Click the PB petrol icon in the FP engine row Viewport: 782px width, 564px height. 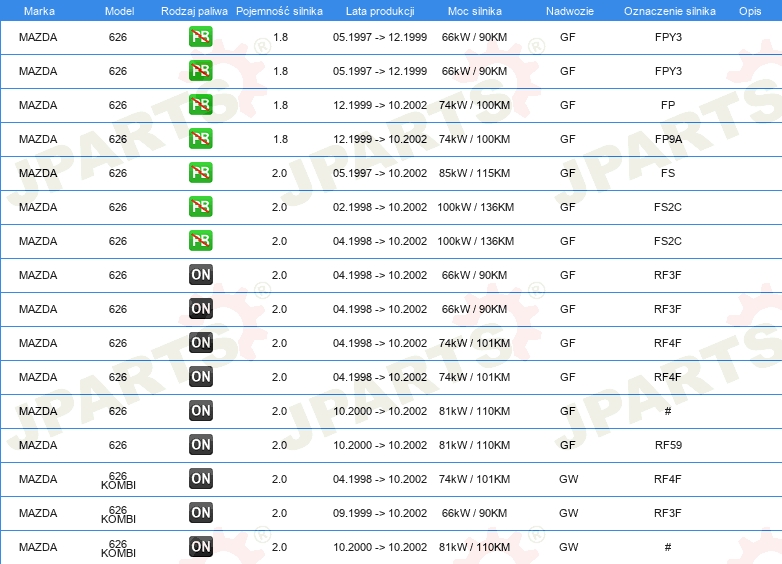[x=200, y=105]
